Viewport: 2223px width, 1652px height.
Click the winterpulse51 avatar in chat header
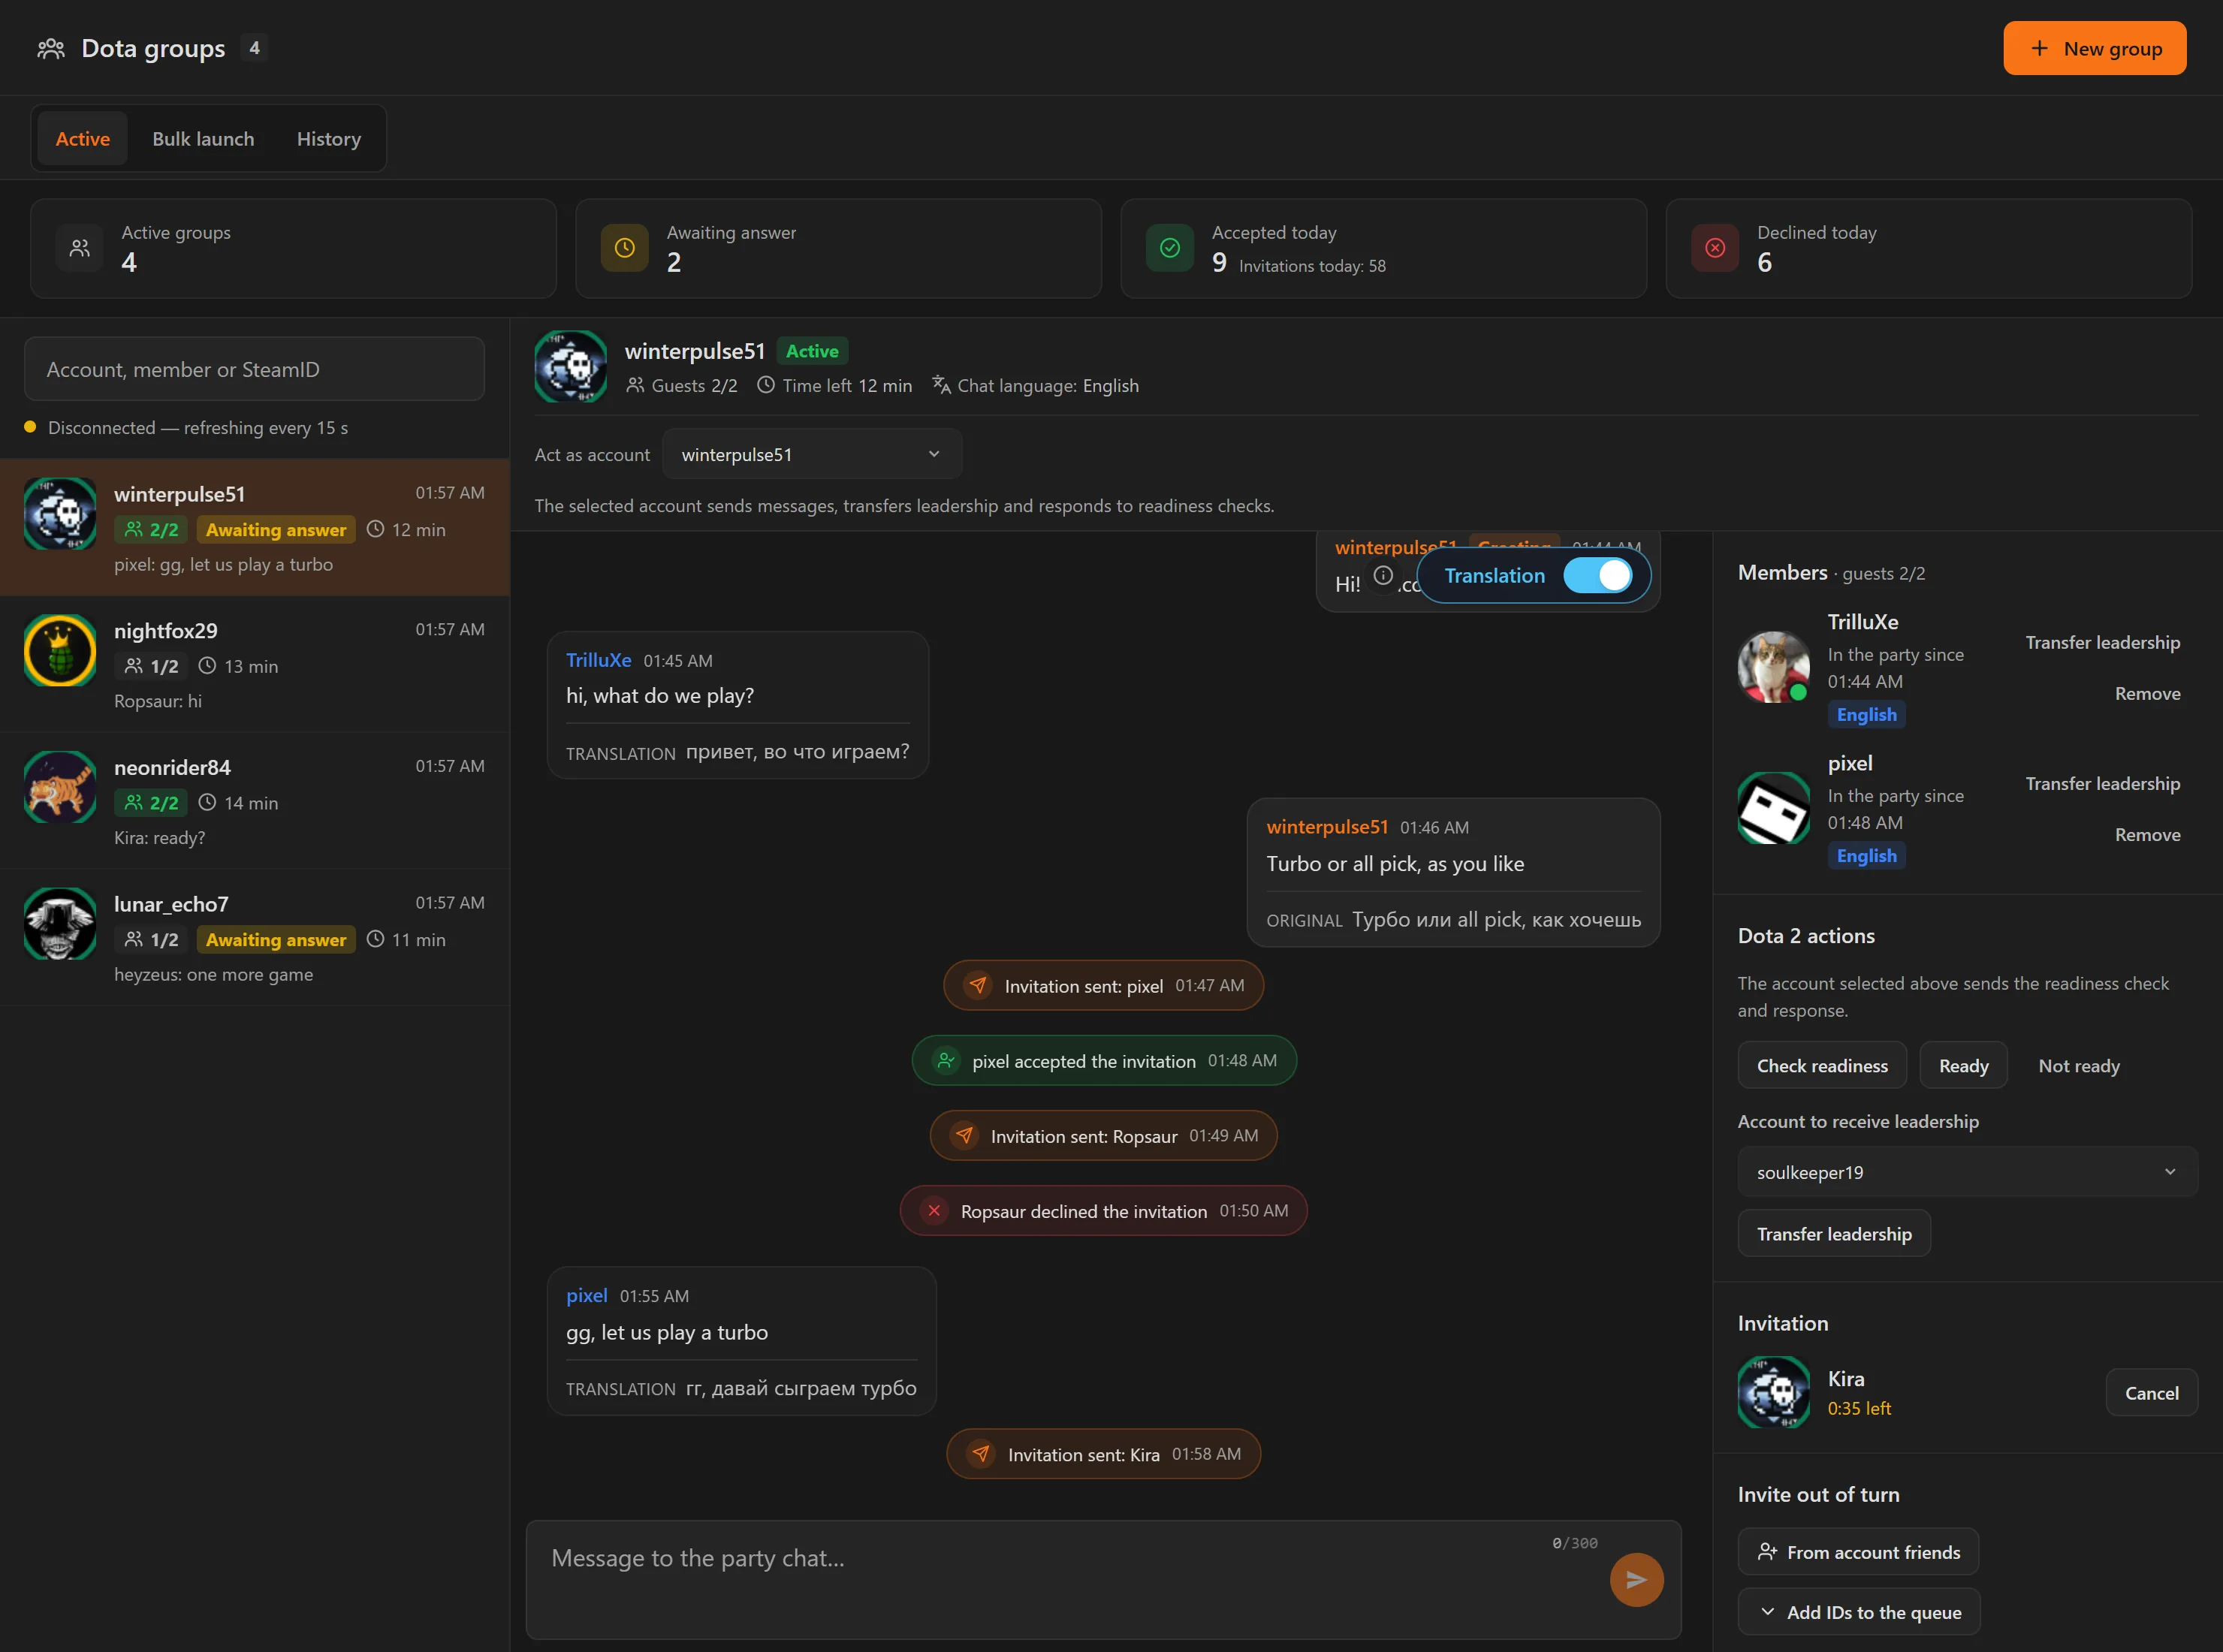570,366
